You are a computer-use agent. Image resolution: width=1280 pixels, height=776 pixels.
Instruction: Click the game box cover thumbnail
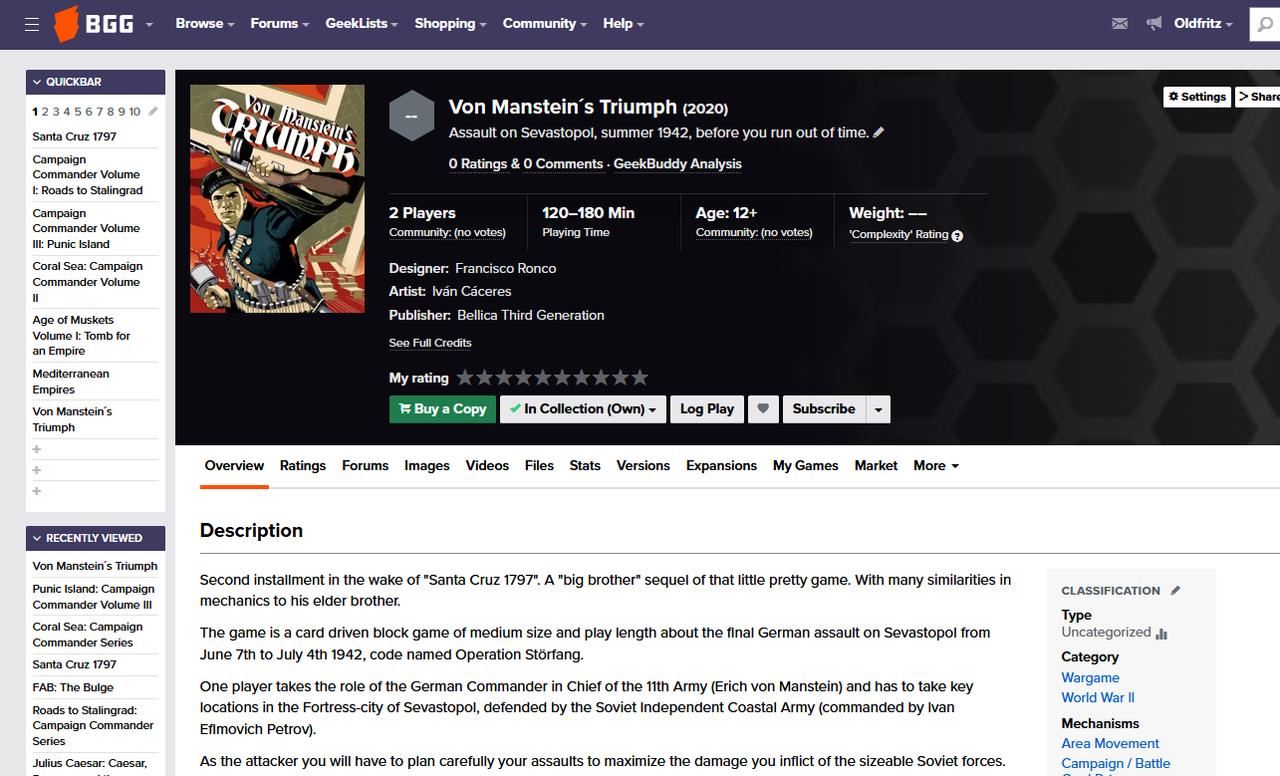tap(277, 199)
